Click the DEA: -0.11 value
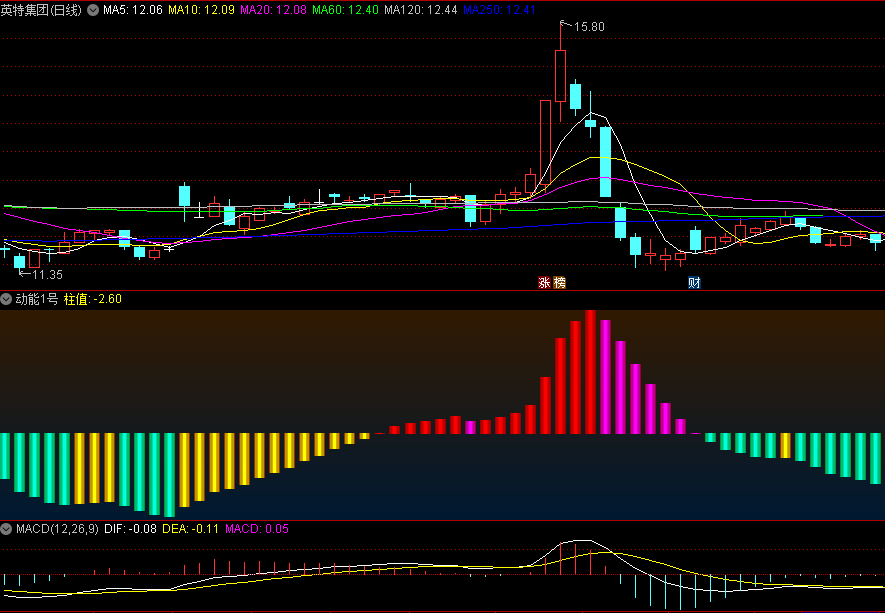885x613 pixels. pyautogui.click(x=190, y=529)
